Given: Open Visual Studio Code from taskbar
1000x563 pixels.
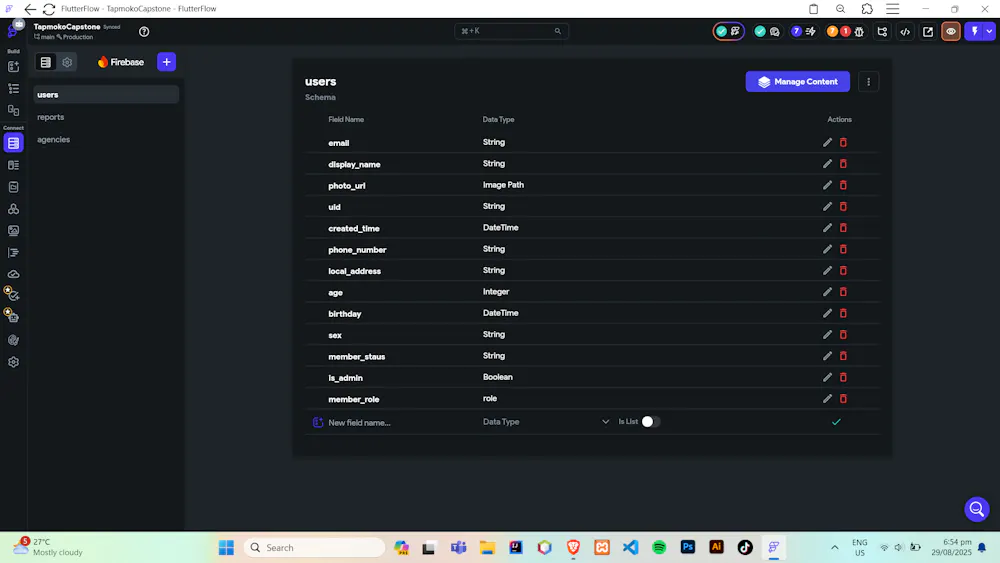Looking at the screenshot, I should coord(630,547).
